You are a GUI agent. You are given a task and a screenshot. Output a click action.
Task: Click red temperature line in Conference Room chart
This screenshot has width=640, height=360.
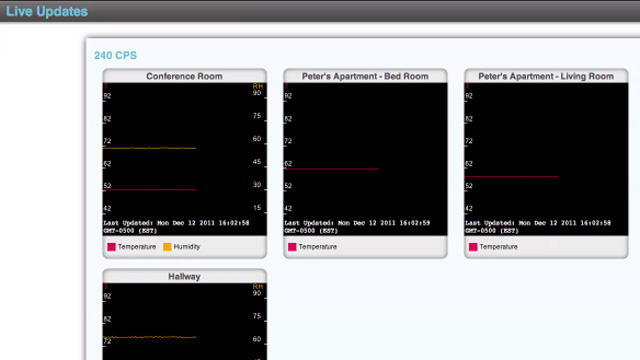pos(149,190)
